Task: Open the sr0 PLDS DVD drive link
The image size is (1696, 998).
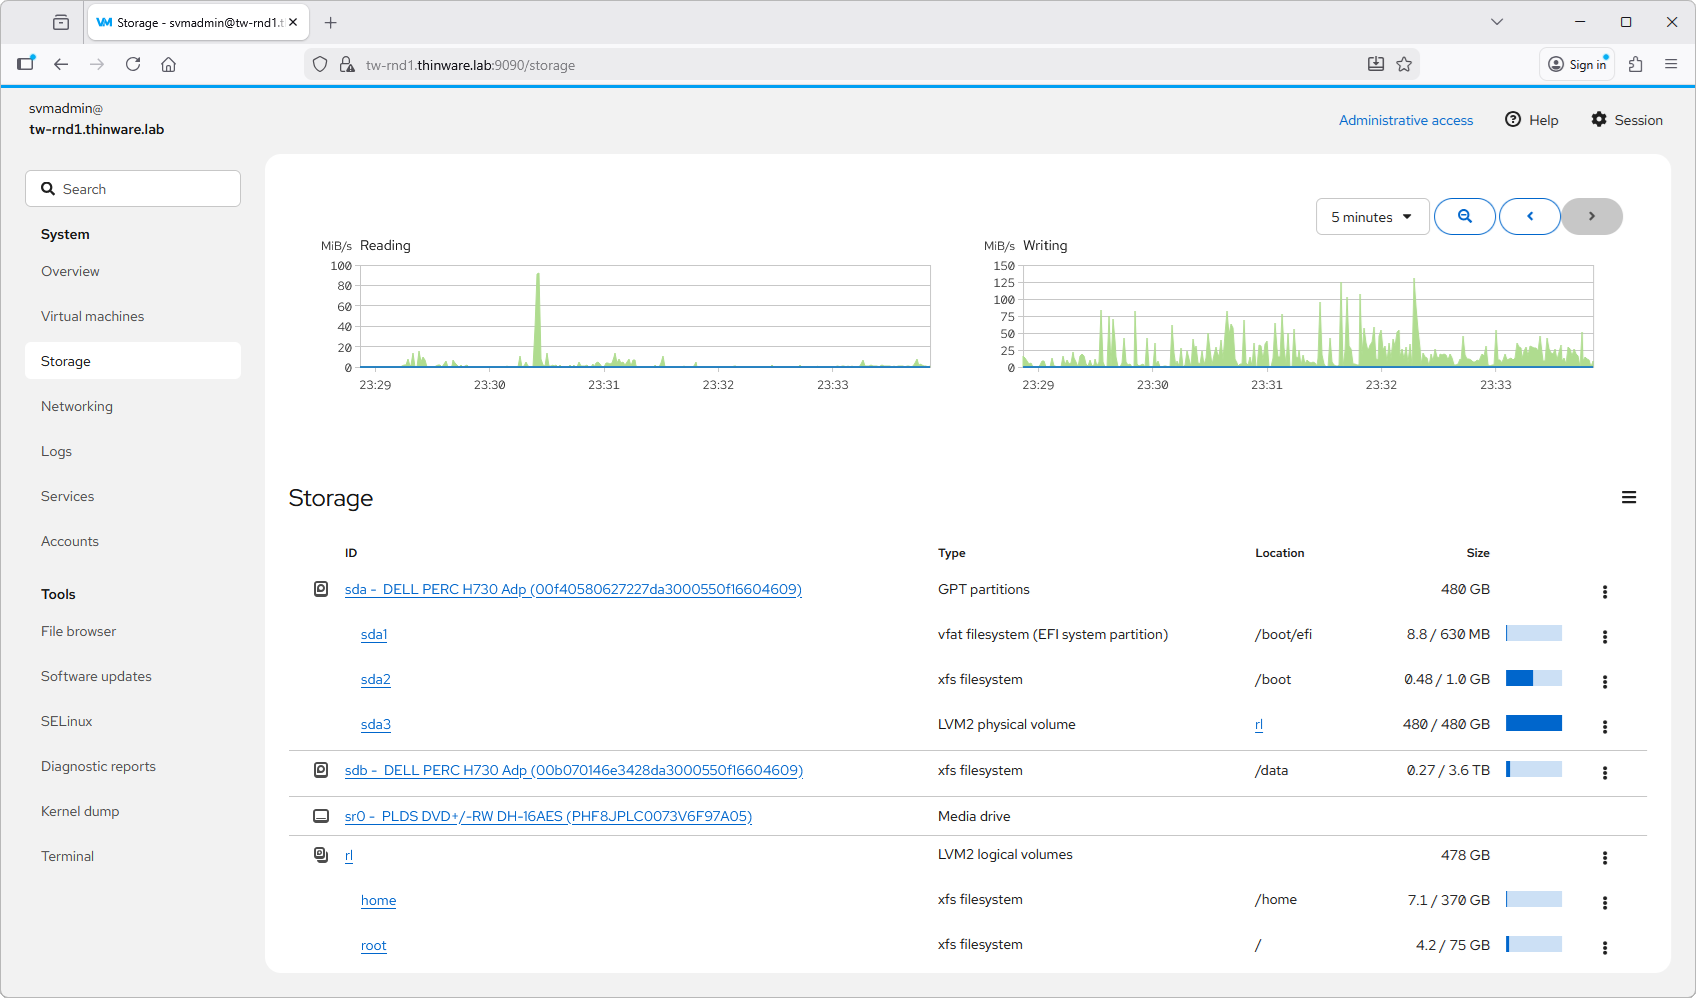Action: click(548, 816)
